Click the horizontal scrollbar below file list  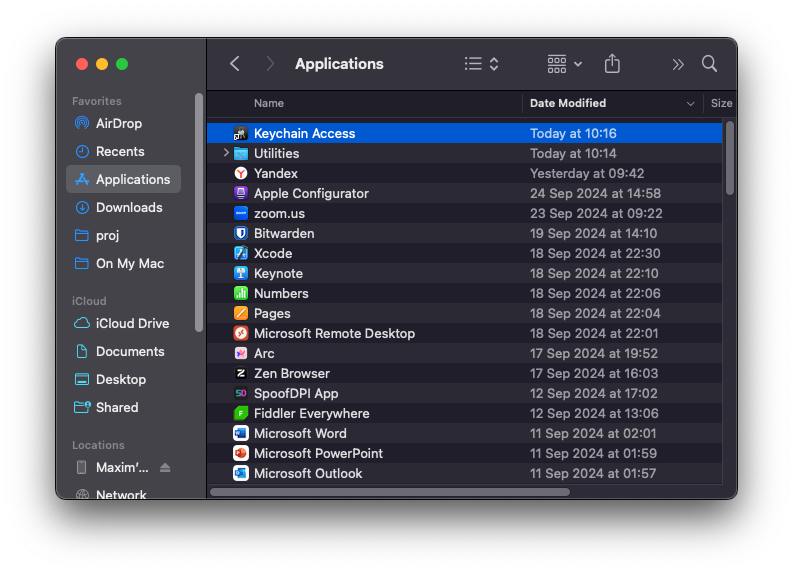(390, 492)
